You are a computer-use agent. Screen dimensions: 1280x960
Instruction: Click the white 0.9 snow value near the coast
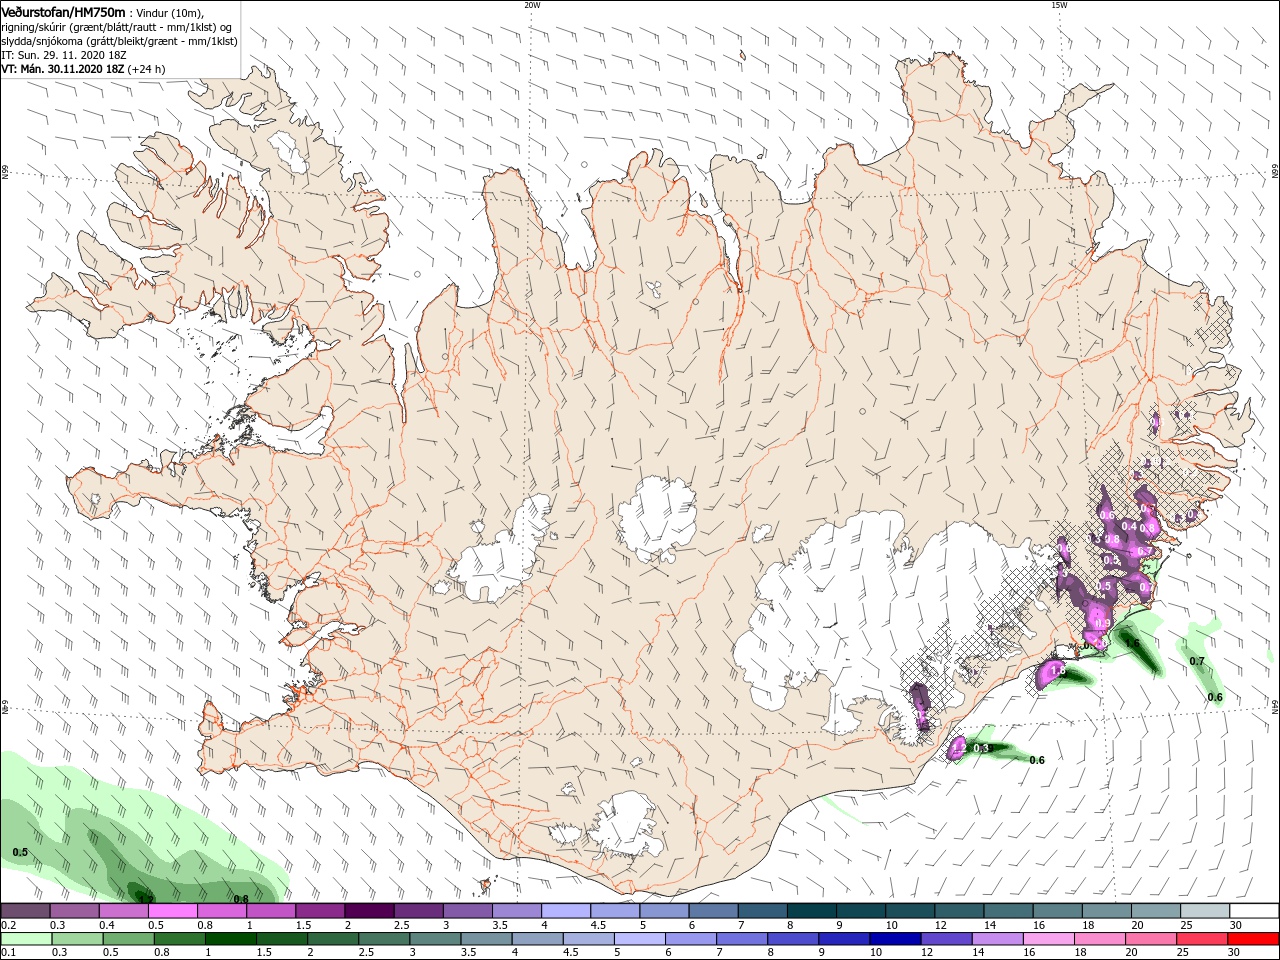click(x=1103, y=624)
